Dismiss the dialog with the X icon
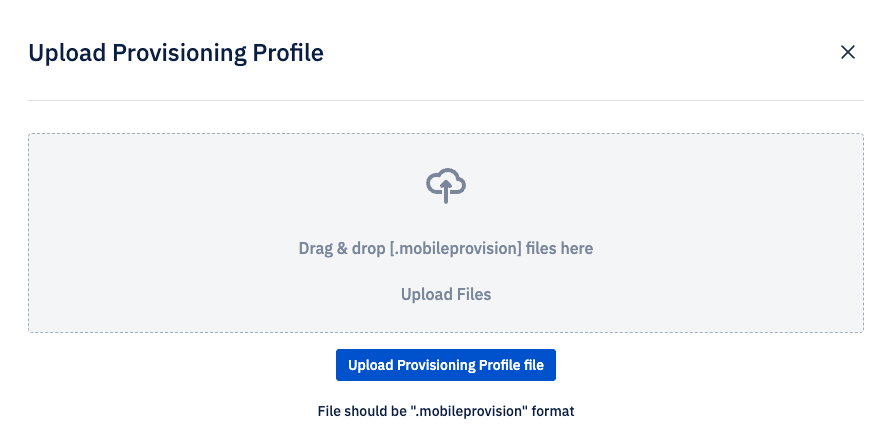The width and height of the screenshot is (888, 427). pyautogui.click(x=848, y=52)
